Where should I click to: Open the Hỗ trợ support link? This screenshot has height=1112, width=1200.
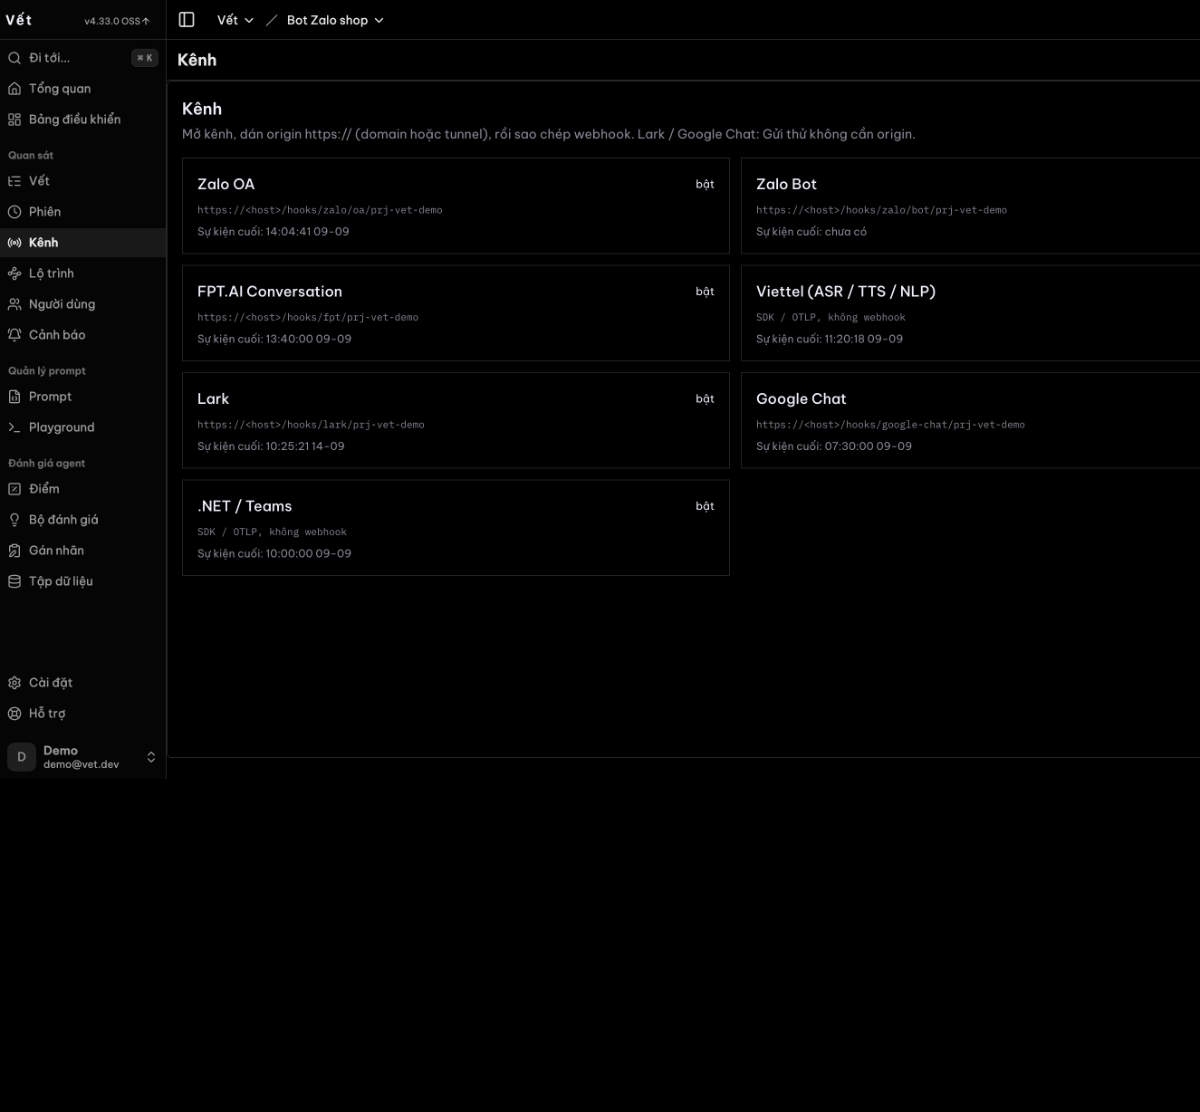click(83, 714)
